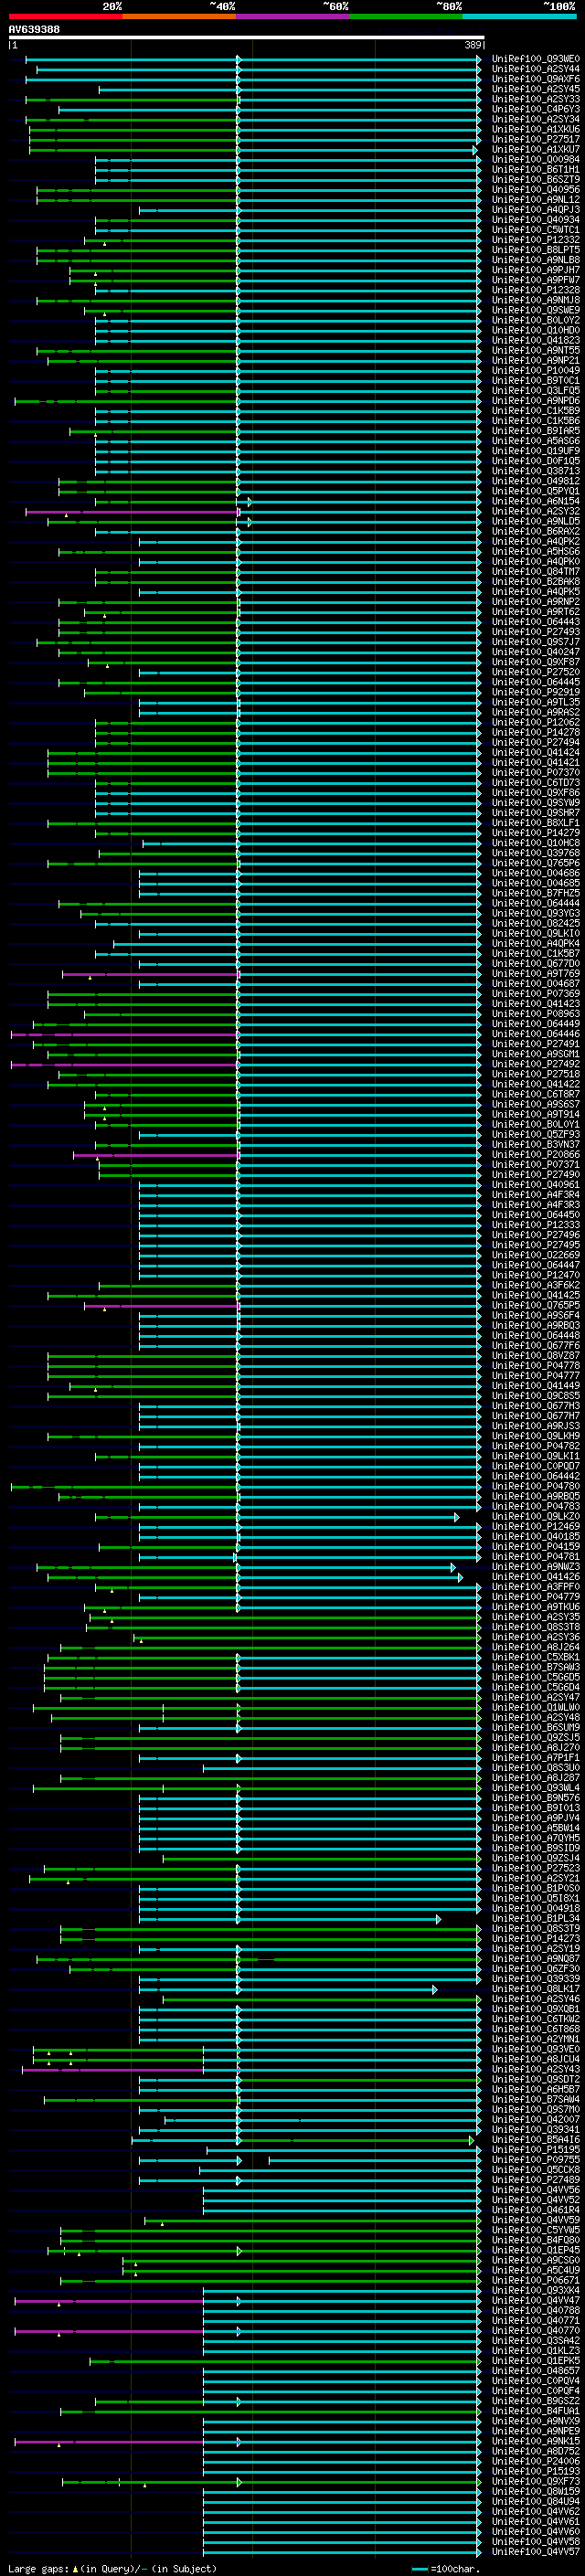
Task: Click purple alignment bar of UniRef100_P20866
Action: (x=155, y=1155)
